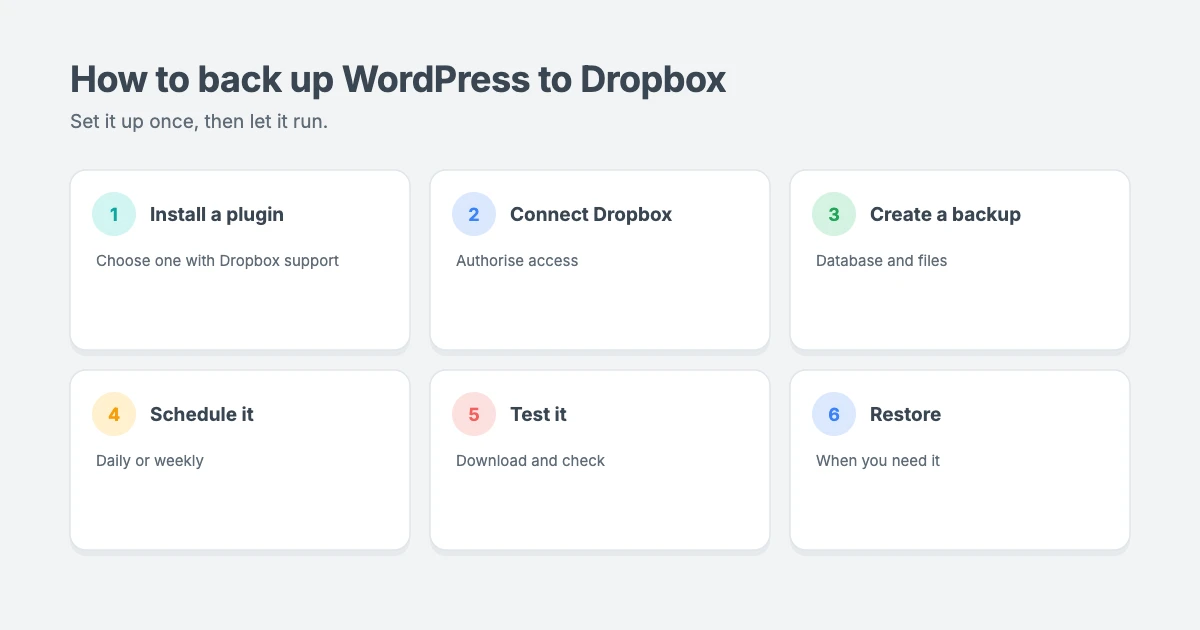Screen dimensions: 1200x630
Task: Click the 'Download and check' description
Action: click(530, 461)
